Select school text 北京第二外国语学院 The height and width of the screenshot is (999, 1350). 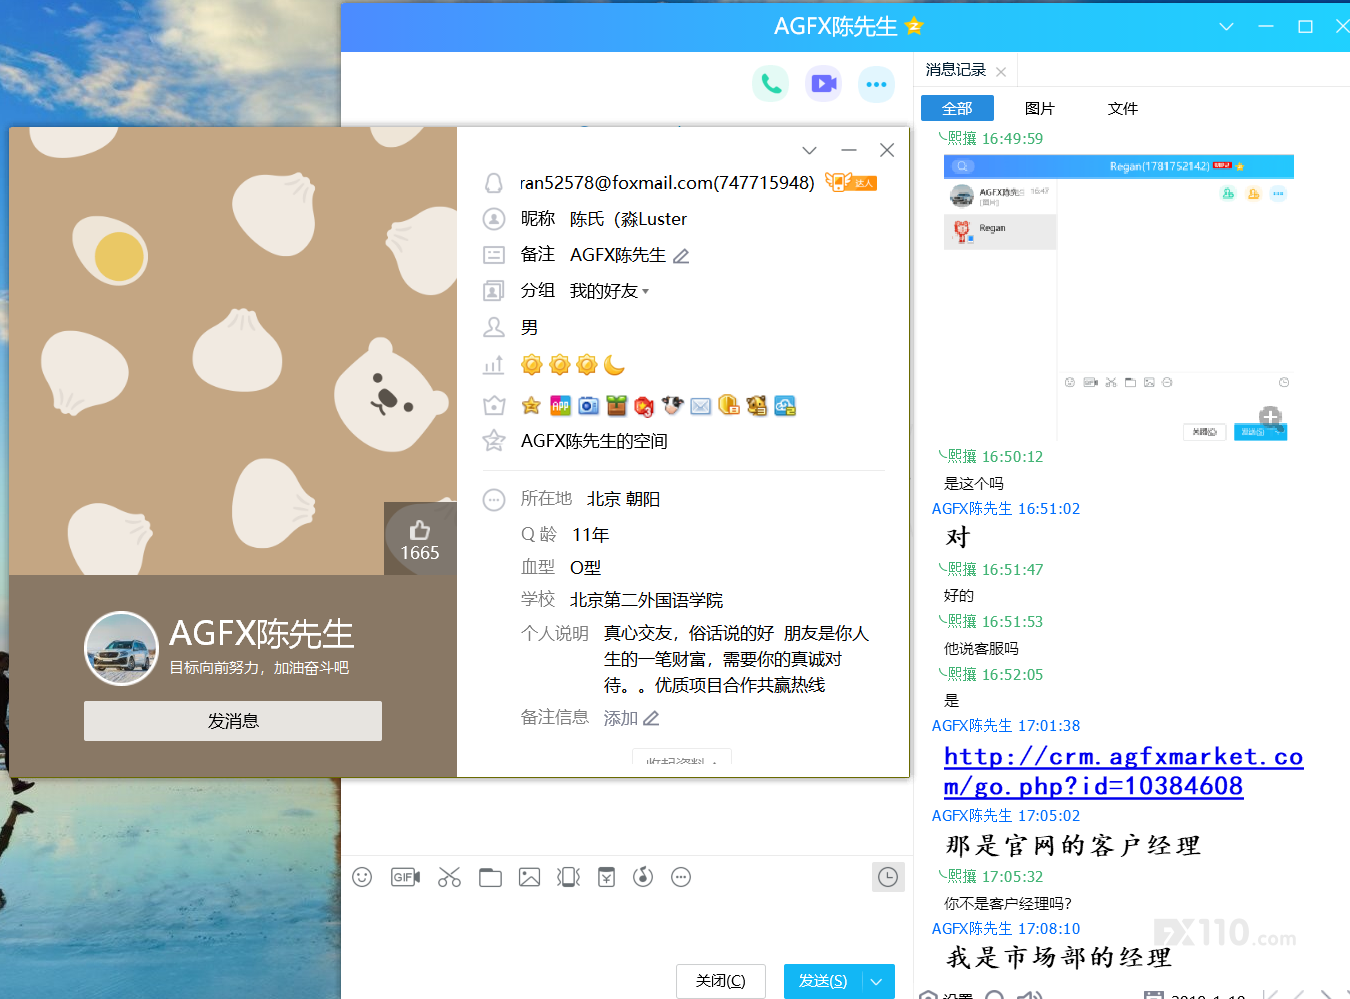[x=646, y=600]
